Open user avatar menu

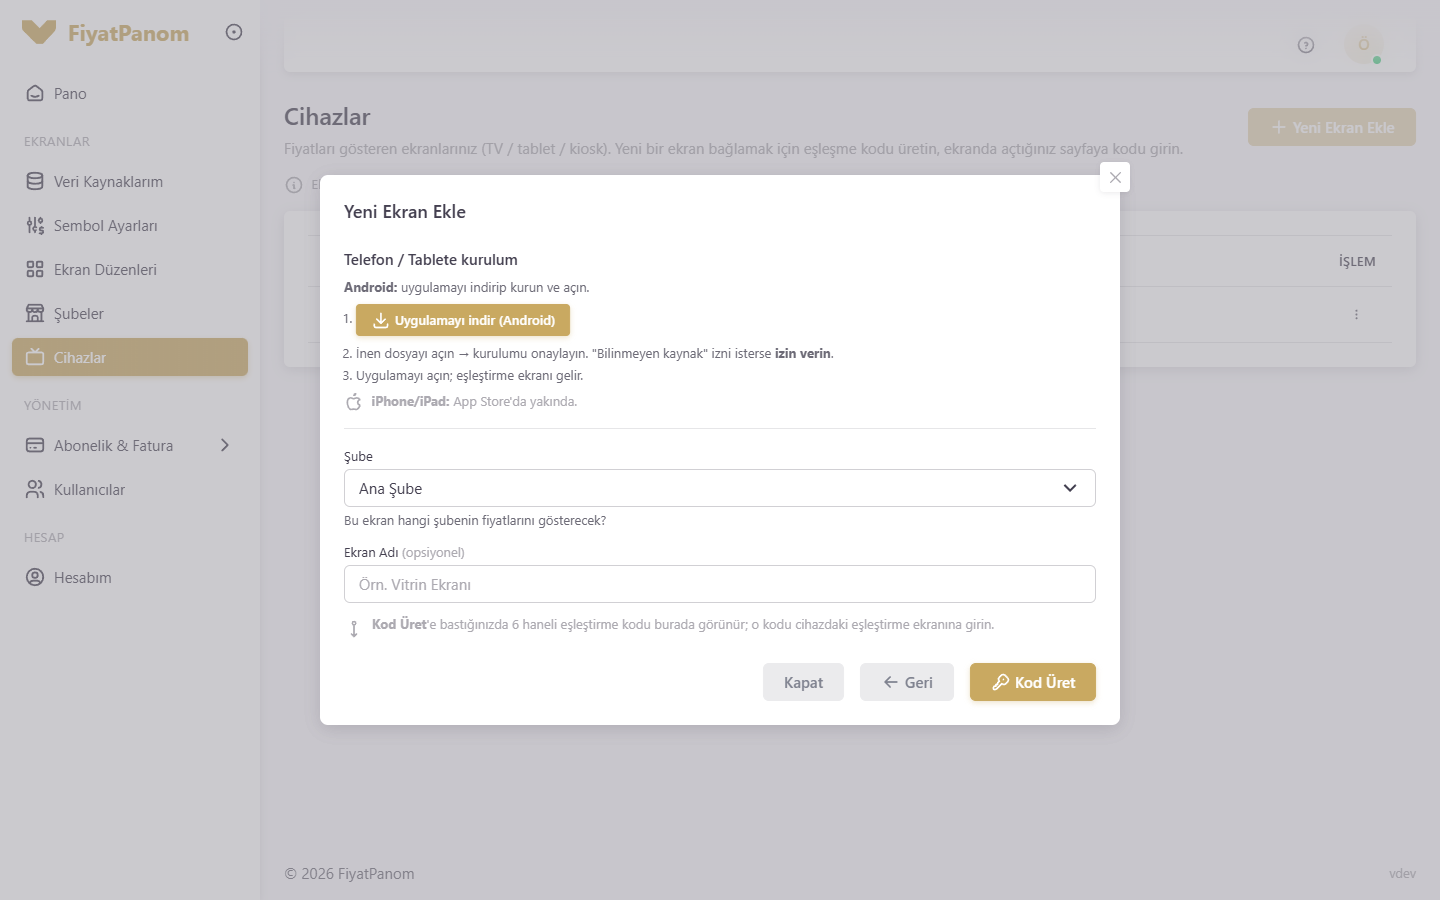[1364, 45]
